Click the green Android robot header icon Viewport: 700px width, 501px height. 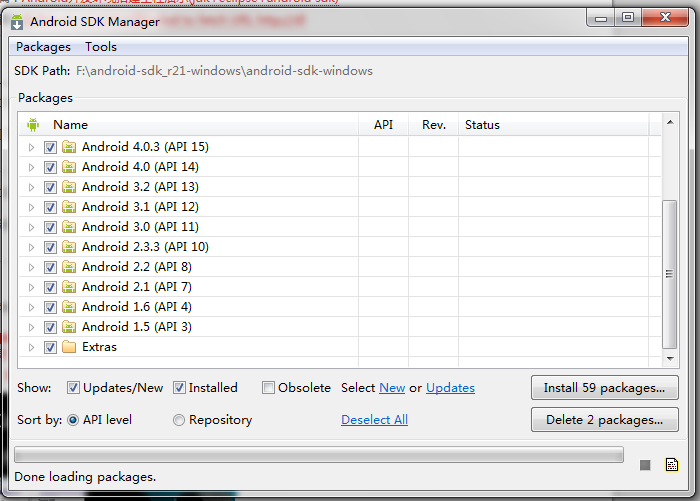(33, 125)
